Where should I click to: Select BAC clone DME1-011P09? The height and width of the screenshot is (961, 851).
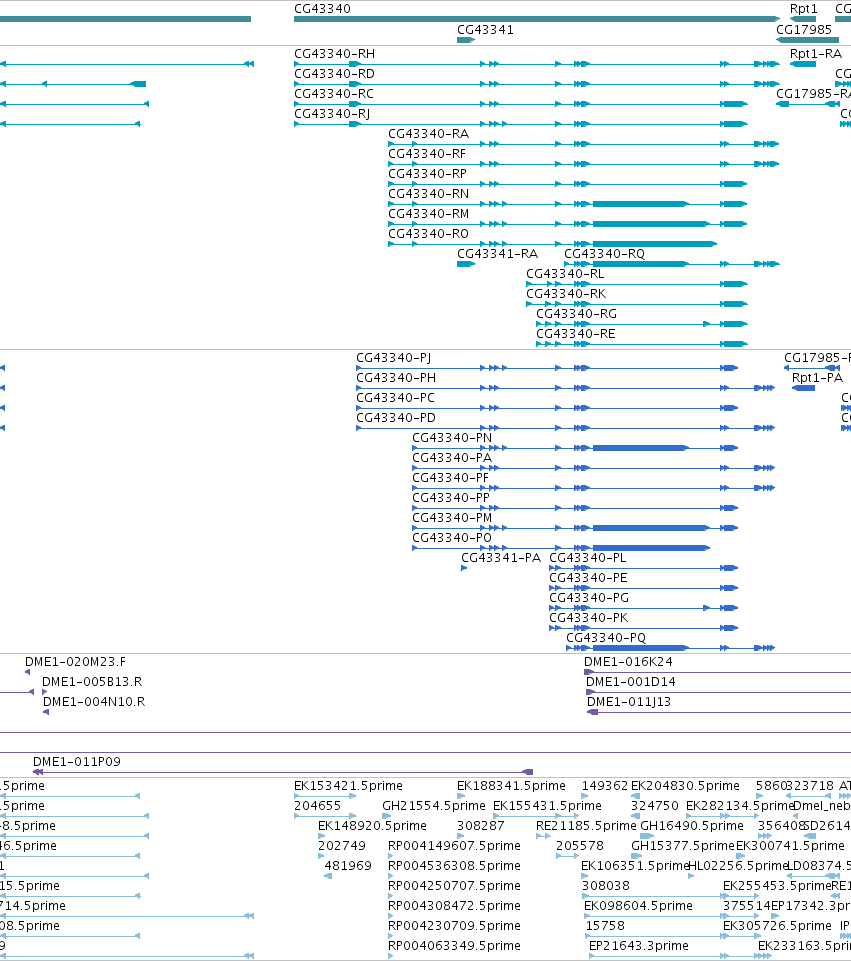pos(77,761)
